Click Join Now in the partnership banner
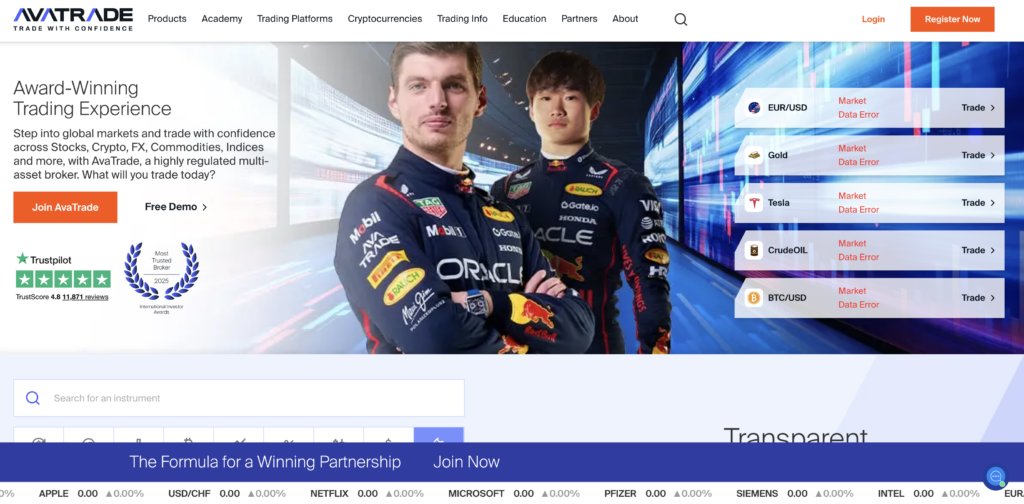 pos(466,462)
